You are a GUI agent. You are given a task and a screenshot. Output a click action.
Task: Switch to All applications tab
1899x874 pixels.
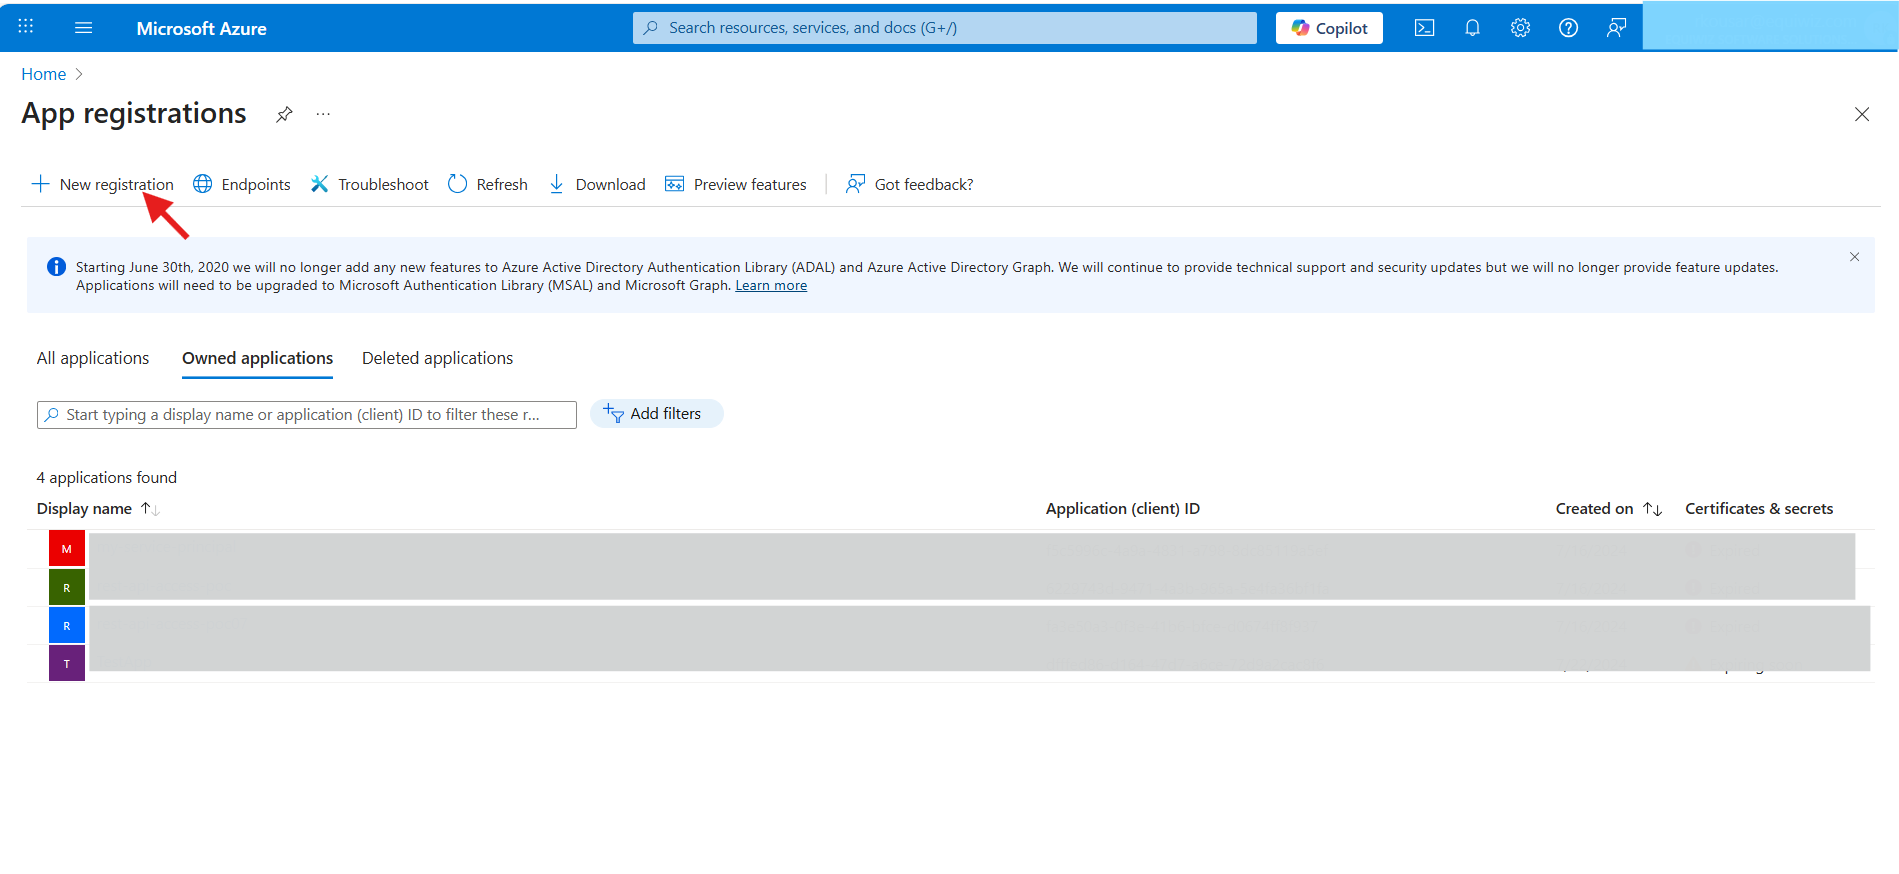(x=93, y=358)
